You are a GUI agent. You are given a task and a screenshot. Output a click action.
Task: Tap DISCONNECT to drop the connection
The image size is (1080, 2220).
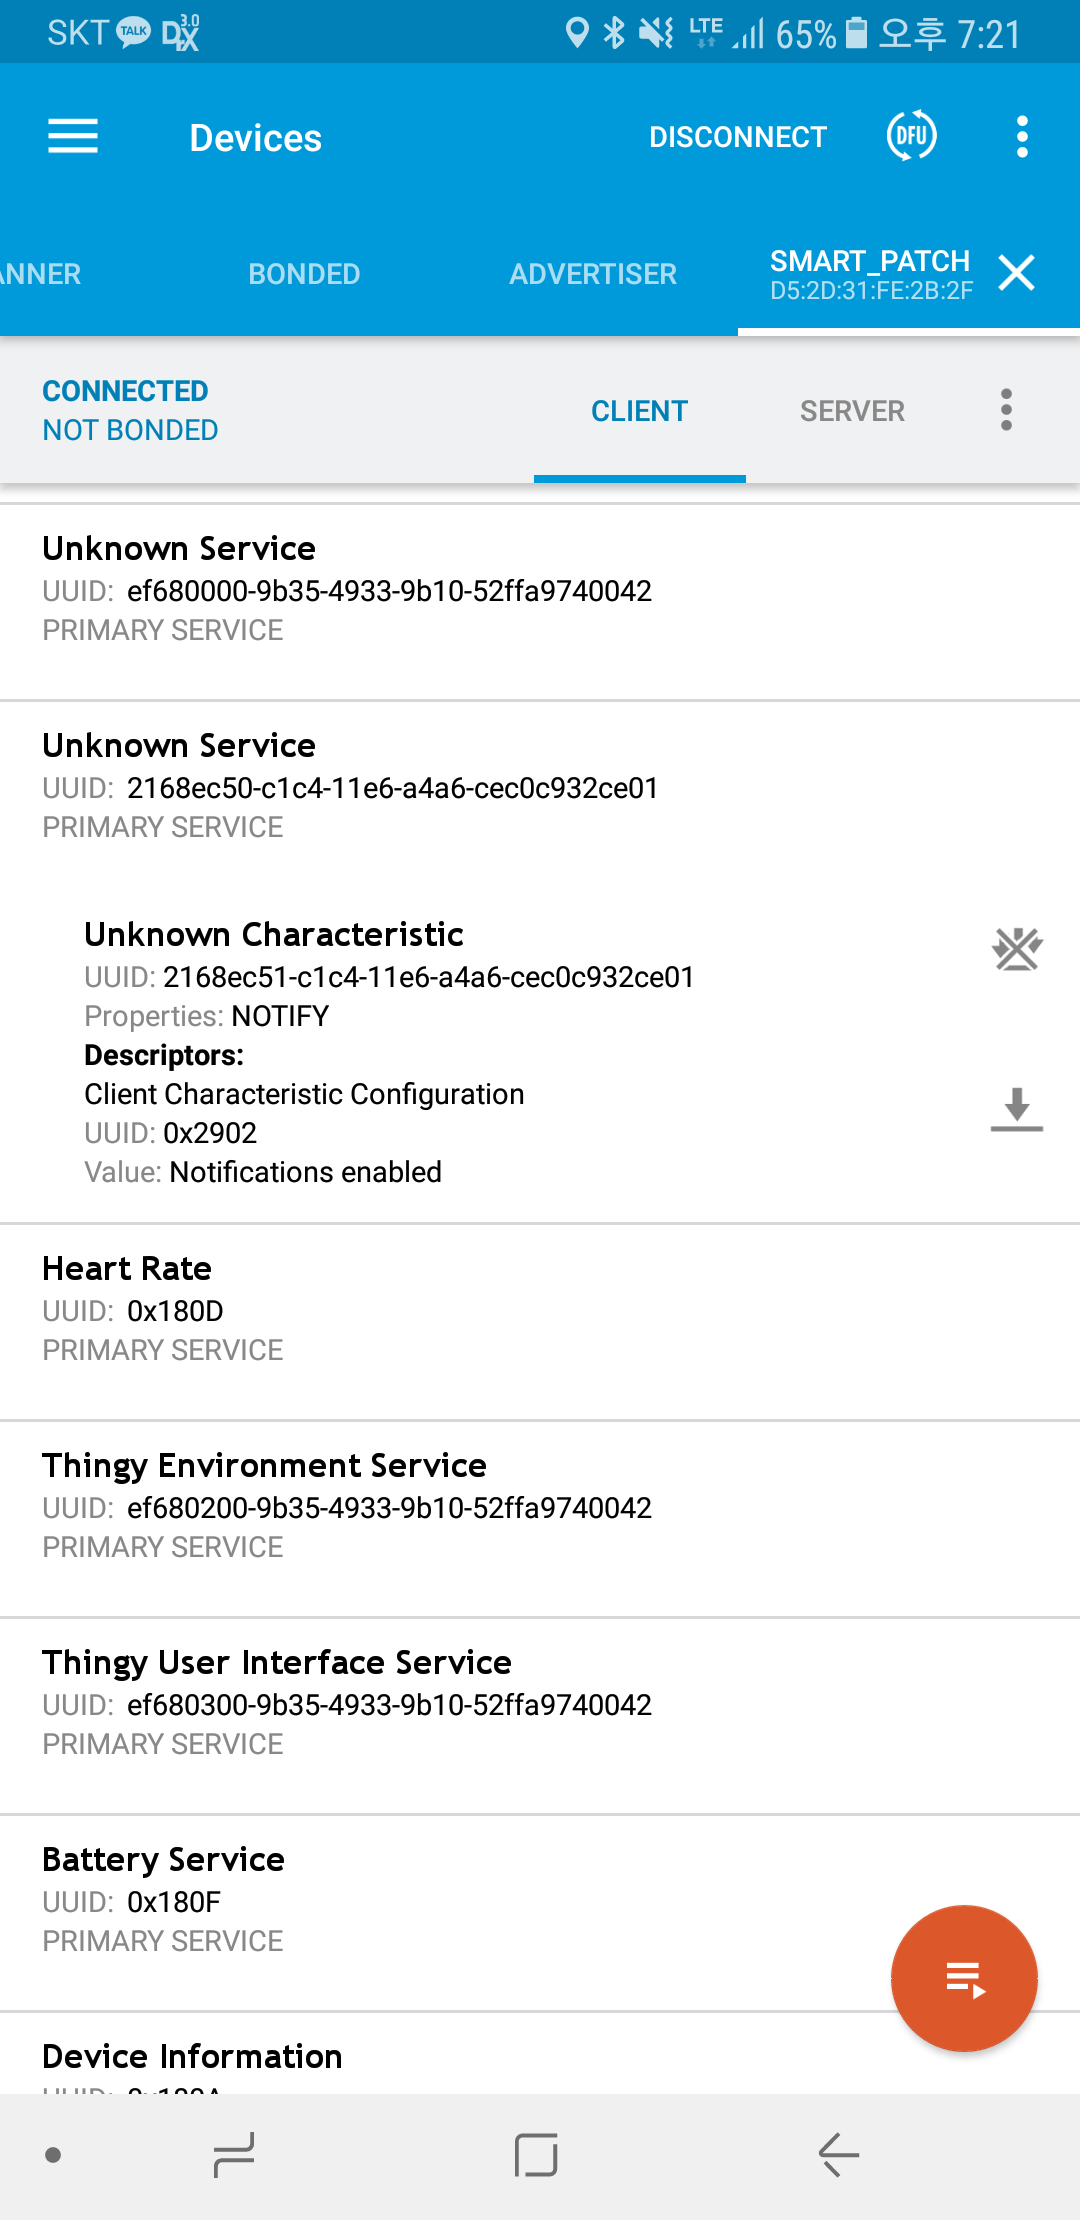(x=738, y=137)
